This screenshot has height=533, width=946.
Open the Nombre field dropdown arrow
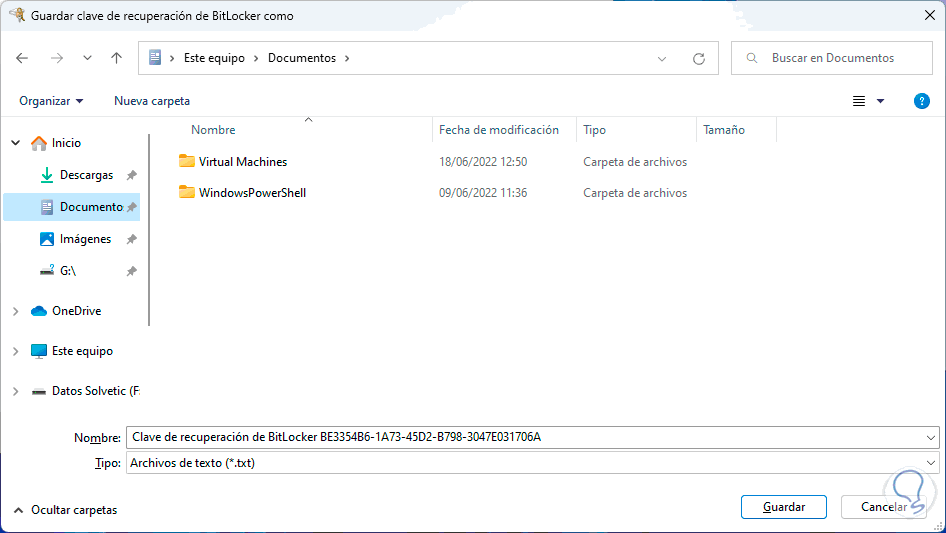[x=931, y=437]
